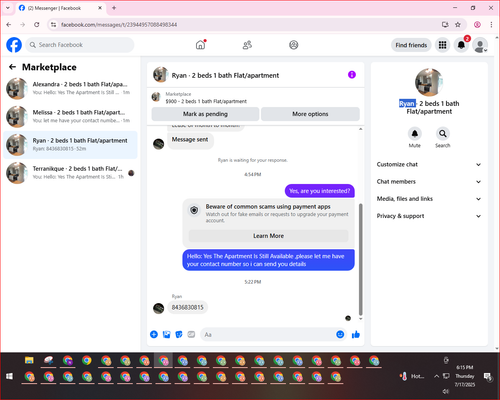500x400 pixels.
Task: Click the volume icon in system tray
Action: (446, 391)
